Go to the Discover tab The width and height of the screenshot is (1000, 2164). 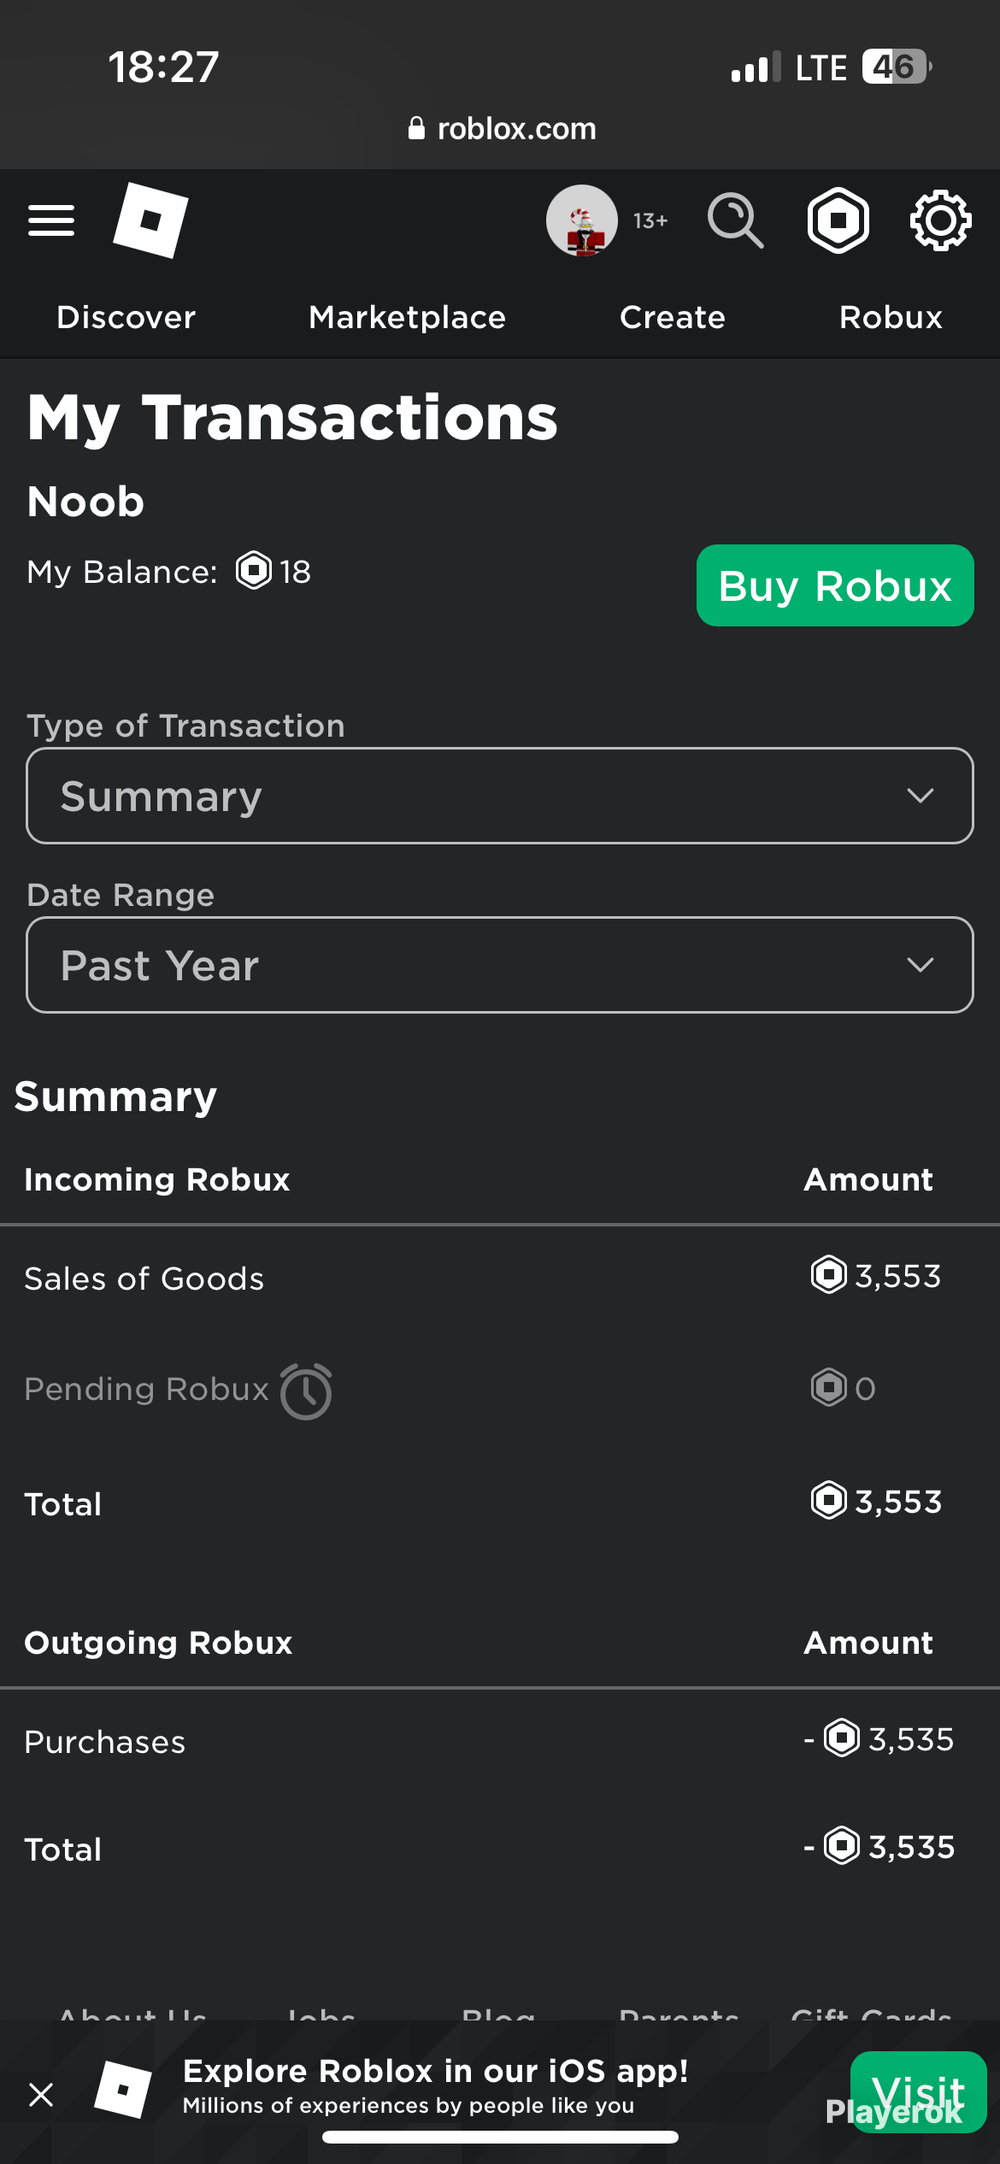(x=126, y=317)
